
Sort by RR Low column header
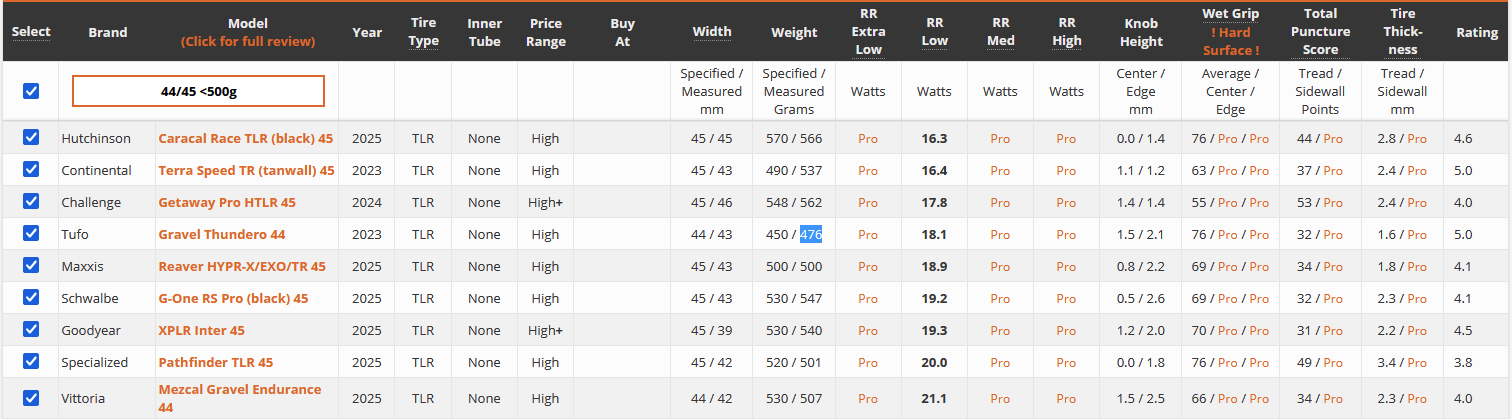tap(934, 32)
